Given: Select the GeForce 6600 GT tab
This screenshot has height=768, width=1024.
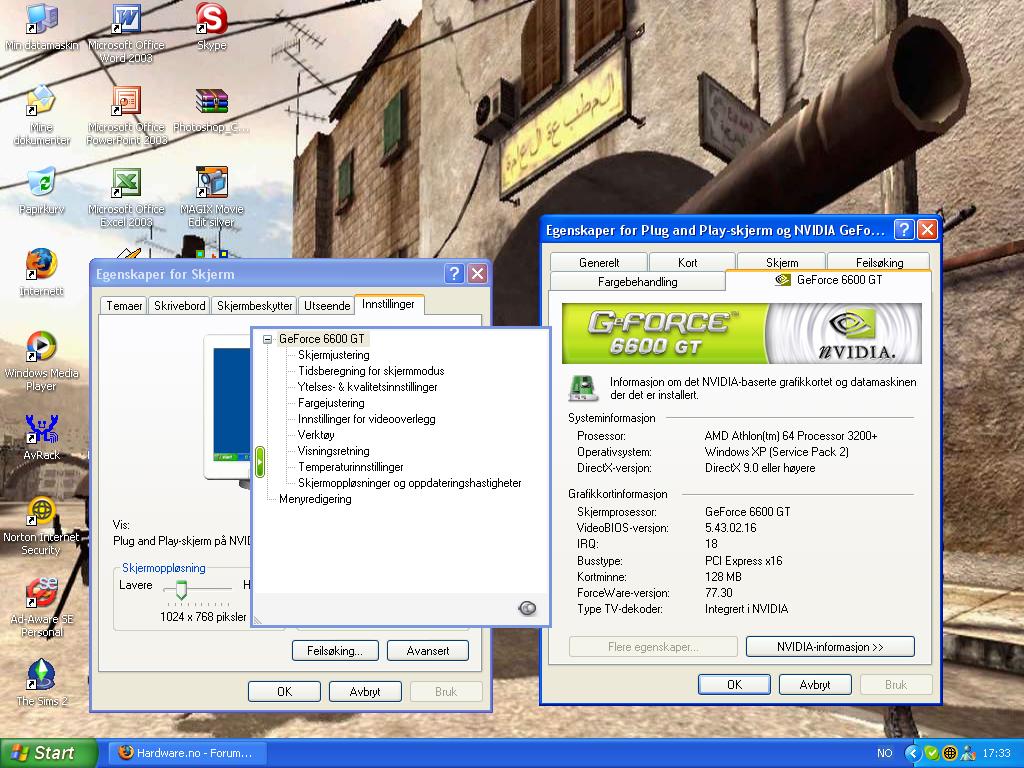Looking at the screenshot, I should click(x=828, y=280).
